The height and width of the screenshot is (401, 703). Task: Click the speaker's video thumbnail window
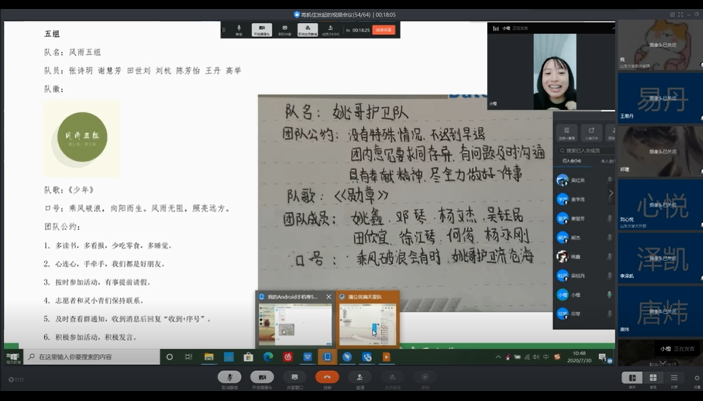(x=549, y=65)
